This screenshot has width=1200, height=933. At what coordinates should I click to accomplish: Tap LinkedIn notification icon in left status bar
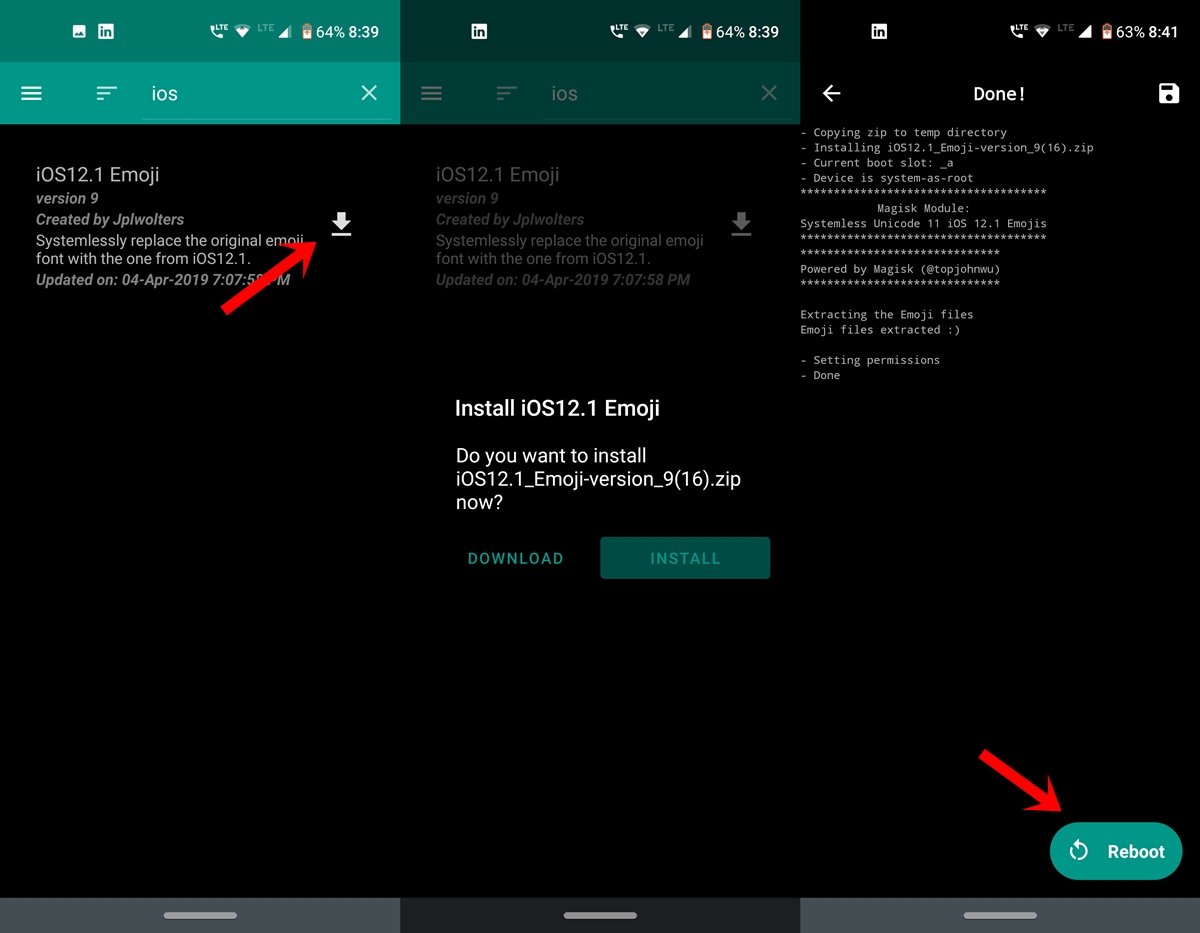[x=106, y=32]
